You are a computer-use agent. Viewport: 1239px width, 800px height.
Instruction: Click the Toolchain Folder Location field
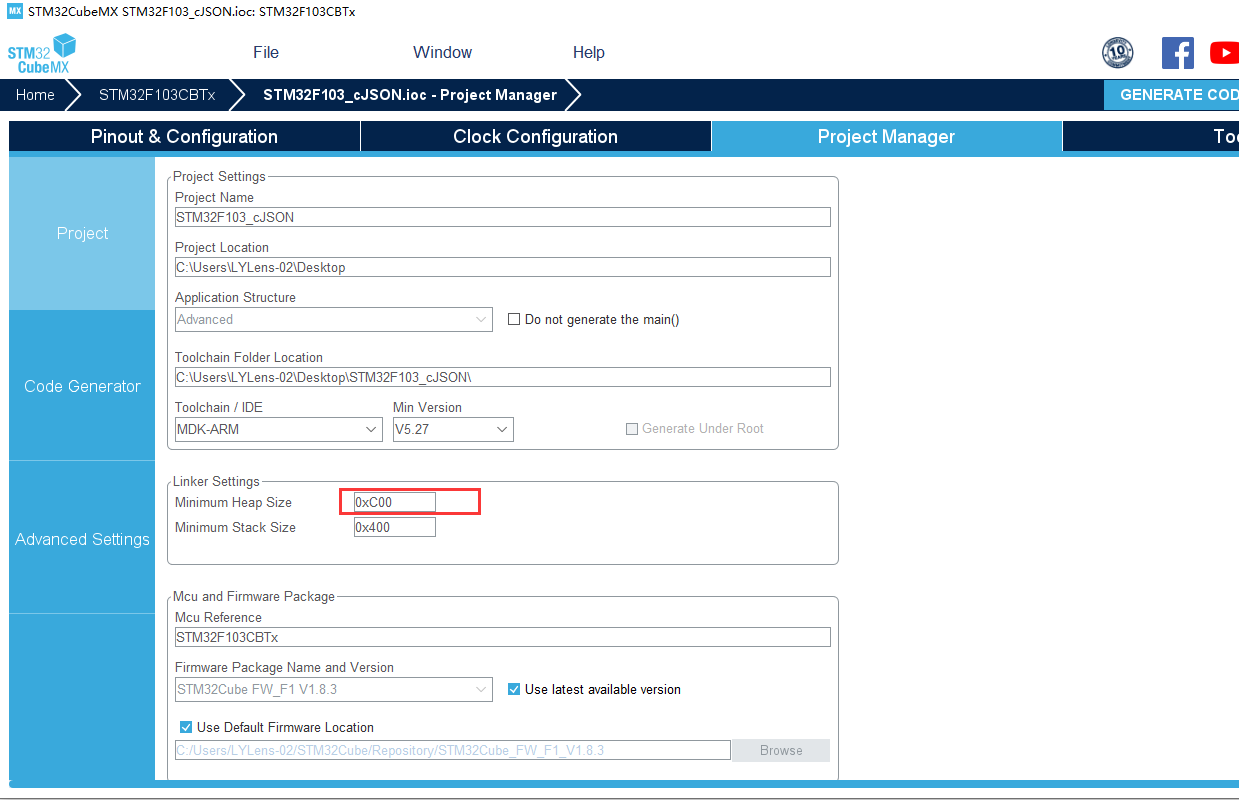(503, 377)
